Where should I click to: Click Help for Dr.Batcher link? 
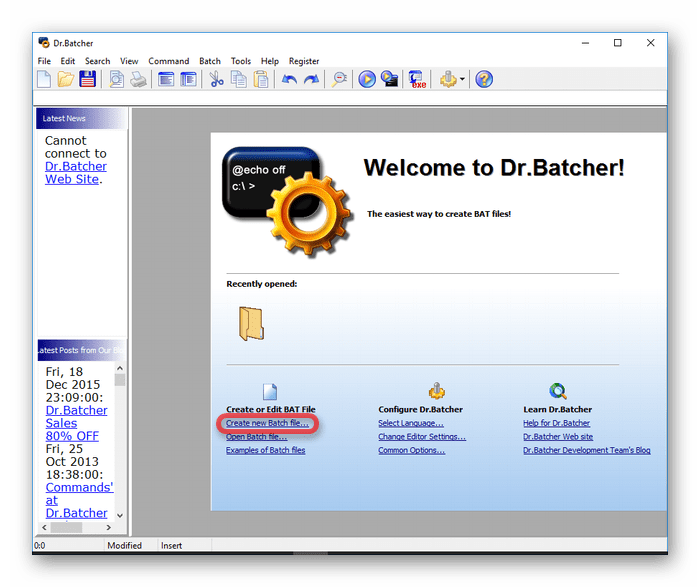coord(556,423)
